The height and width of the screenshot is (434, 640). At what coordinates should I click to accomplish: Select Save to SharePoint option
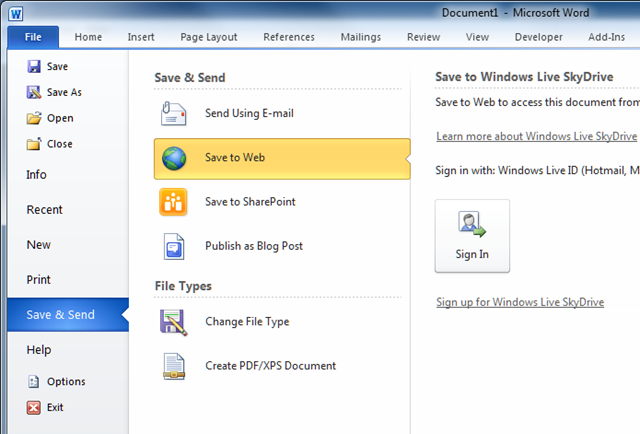click(282, 202)
